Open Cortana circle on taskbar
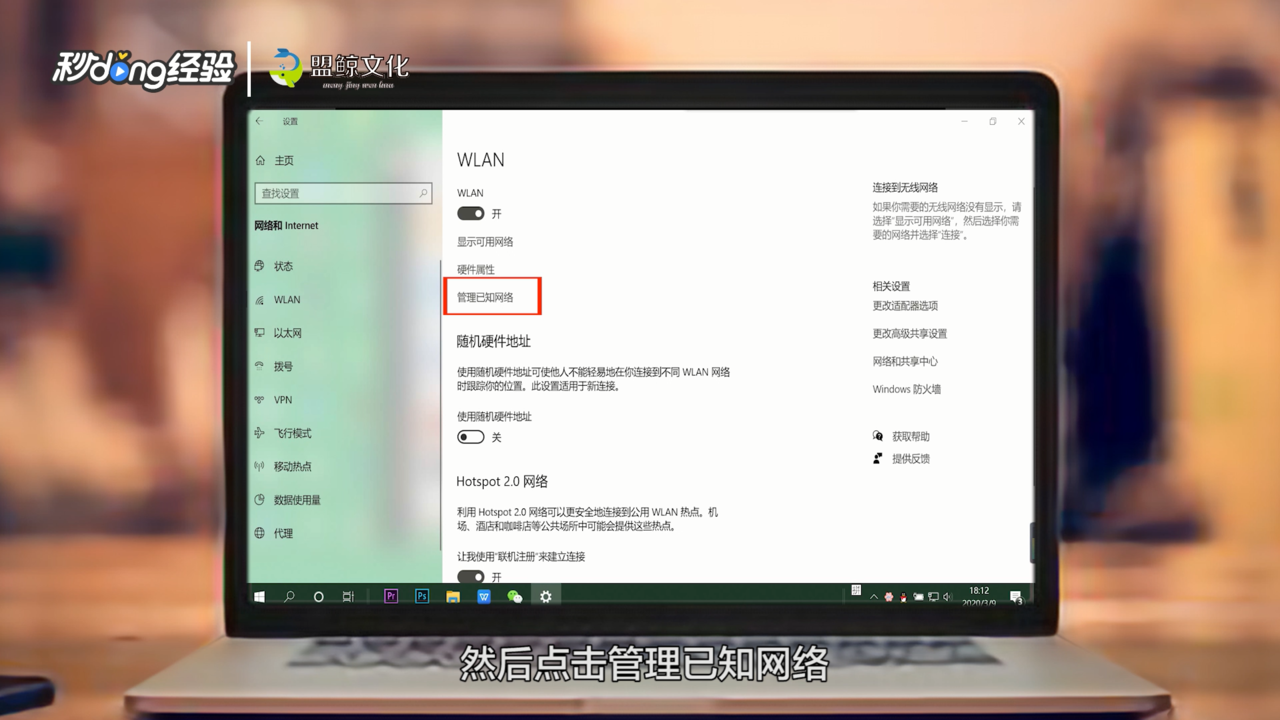 point(318,596)
